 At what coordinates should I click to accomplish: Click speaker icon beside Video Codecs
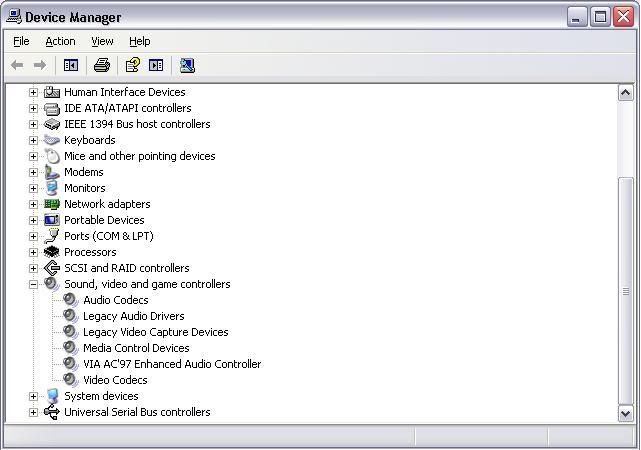coord(71,380)
